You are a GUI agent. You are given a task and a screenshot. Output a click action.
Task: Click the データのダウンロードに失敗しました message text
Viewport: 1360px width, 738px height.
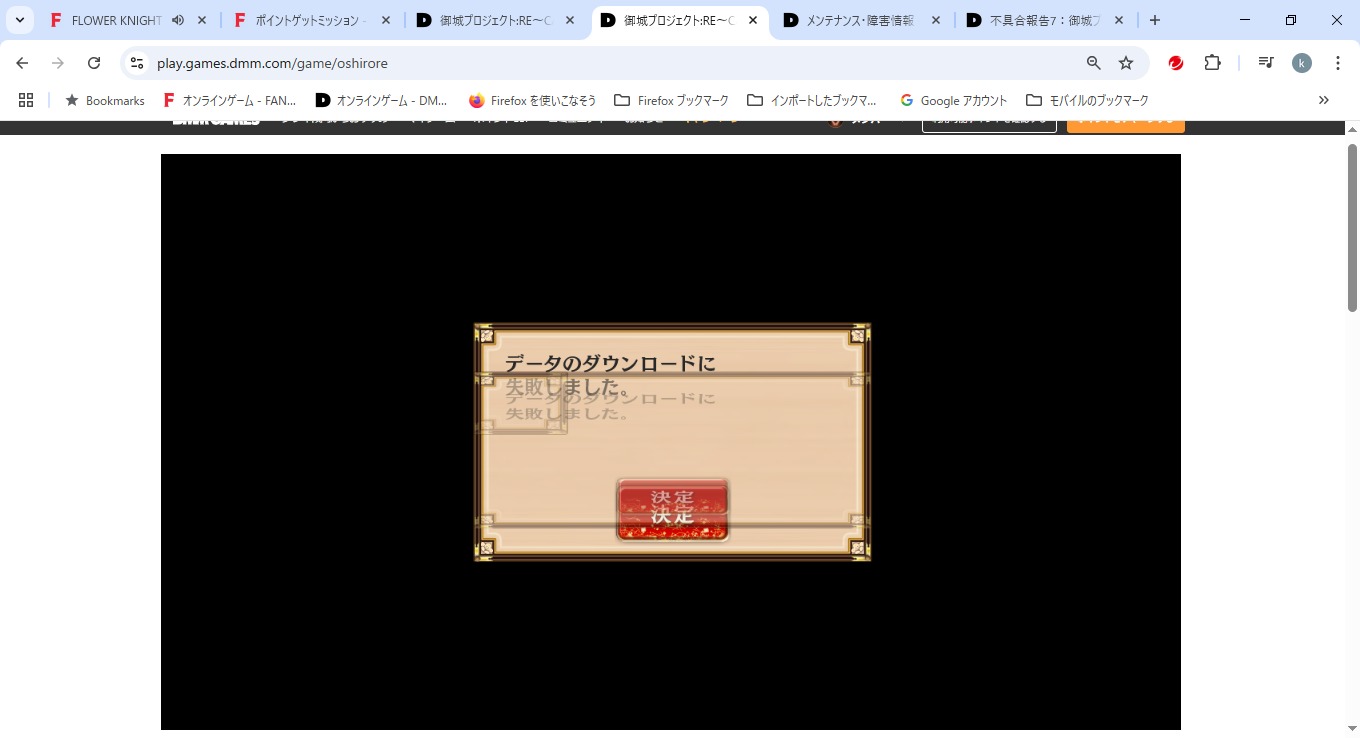pos(610,375)
